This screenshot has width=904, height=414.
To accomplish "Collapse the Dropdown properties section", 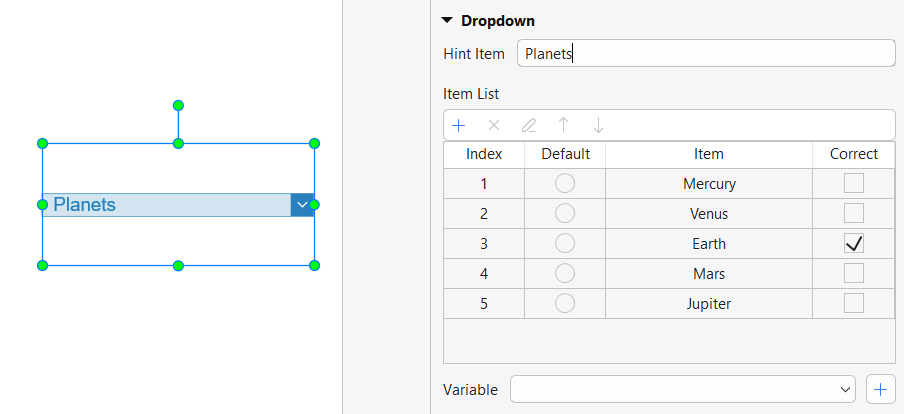I will [447, 20].
